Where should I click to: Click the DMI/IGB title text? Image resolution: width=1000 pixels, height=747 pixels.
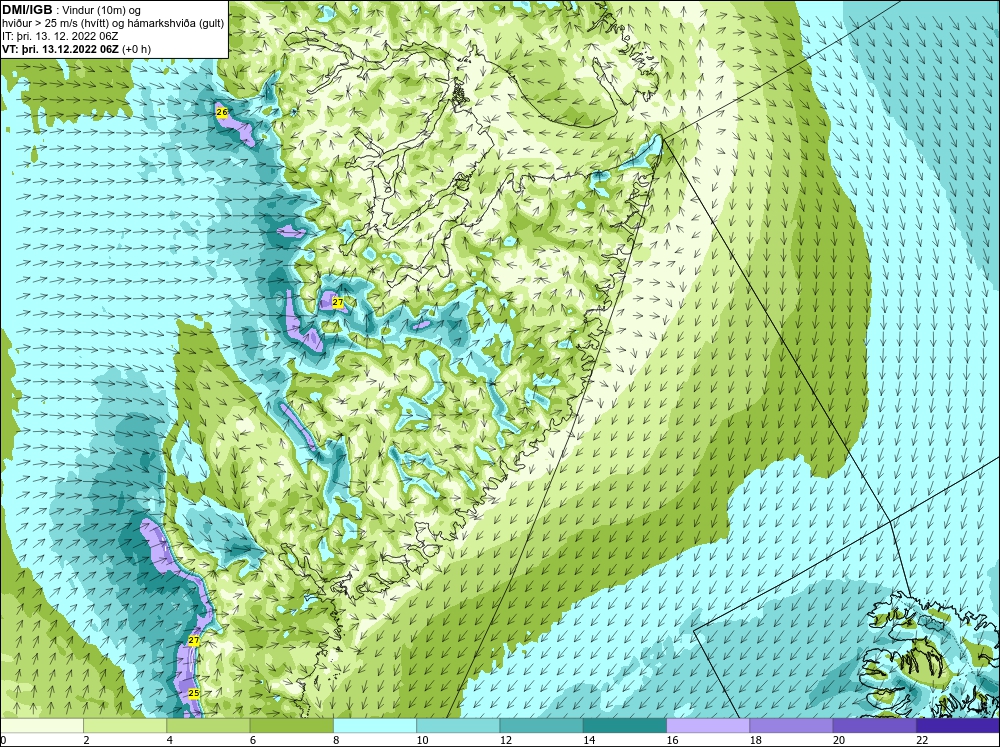(27, 10)
